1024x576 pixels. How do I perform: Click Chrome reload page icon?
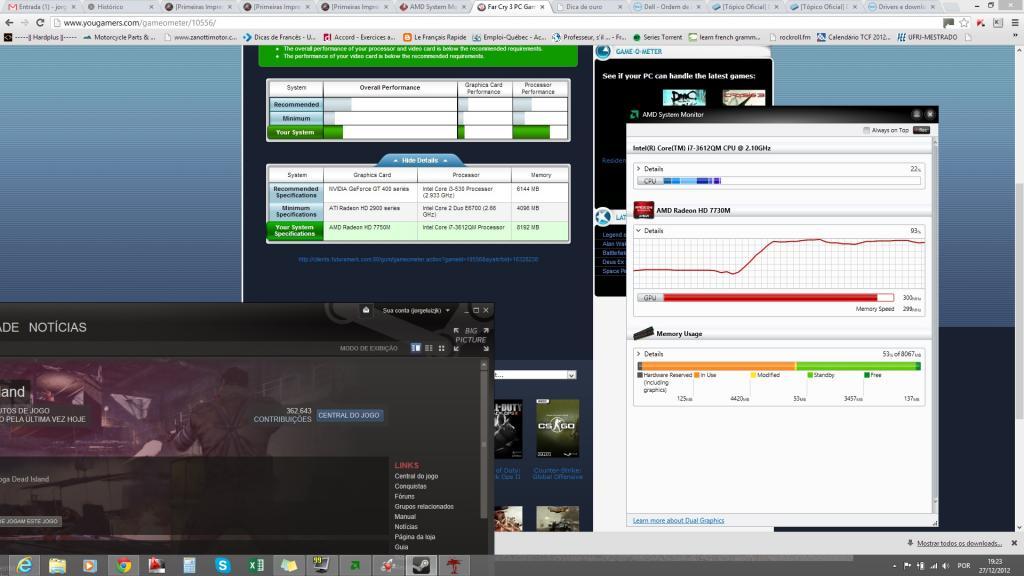[40, 23]
